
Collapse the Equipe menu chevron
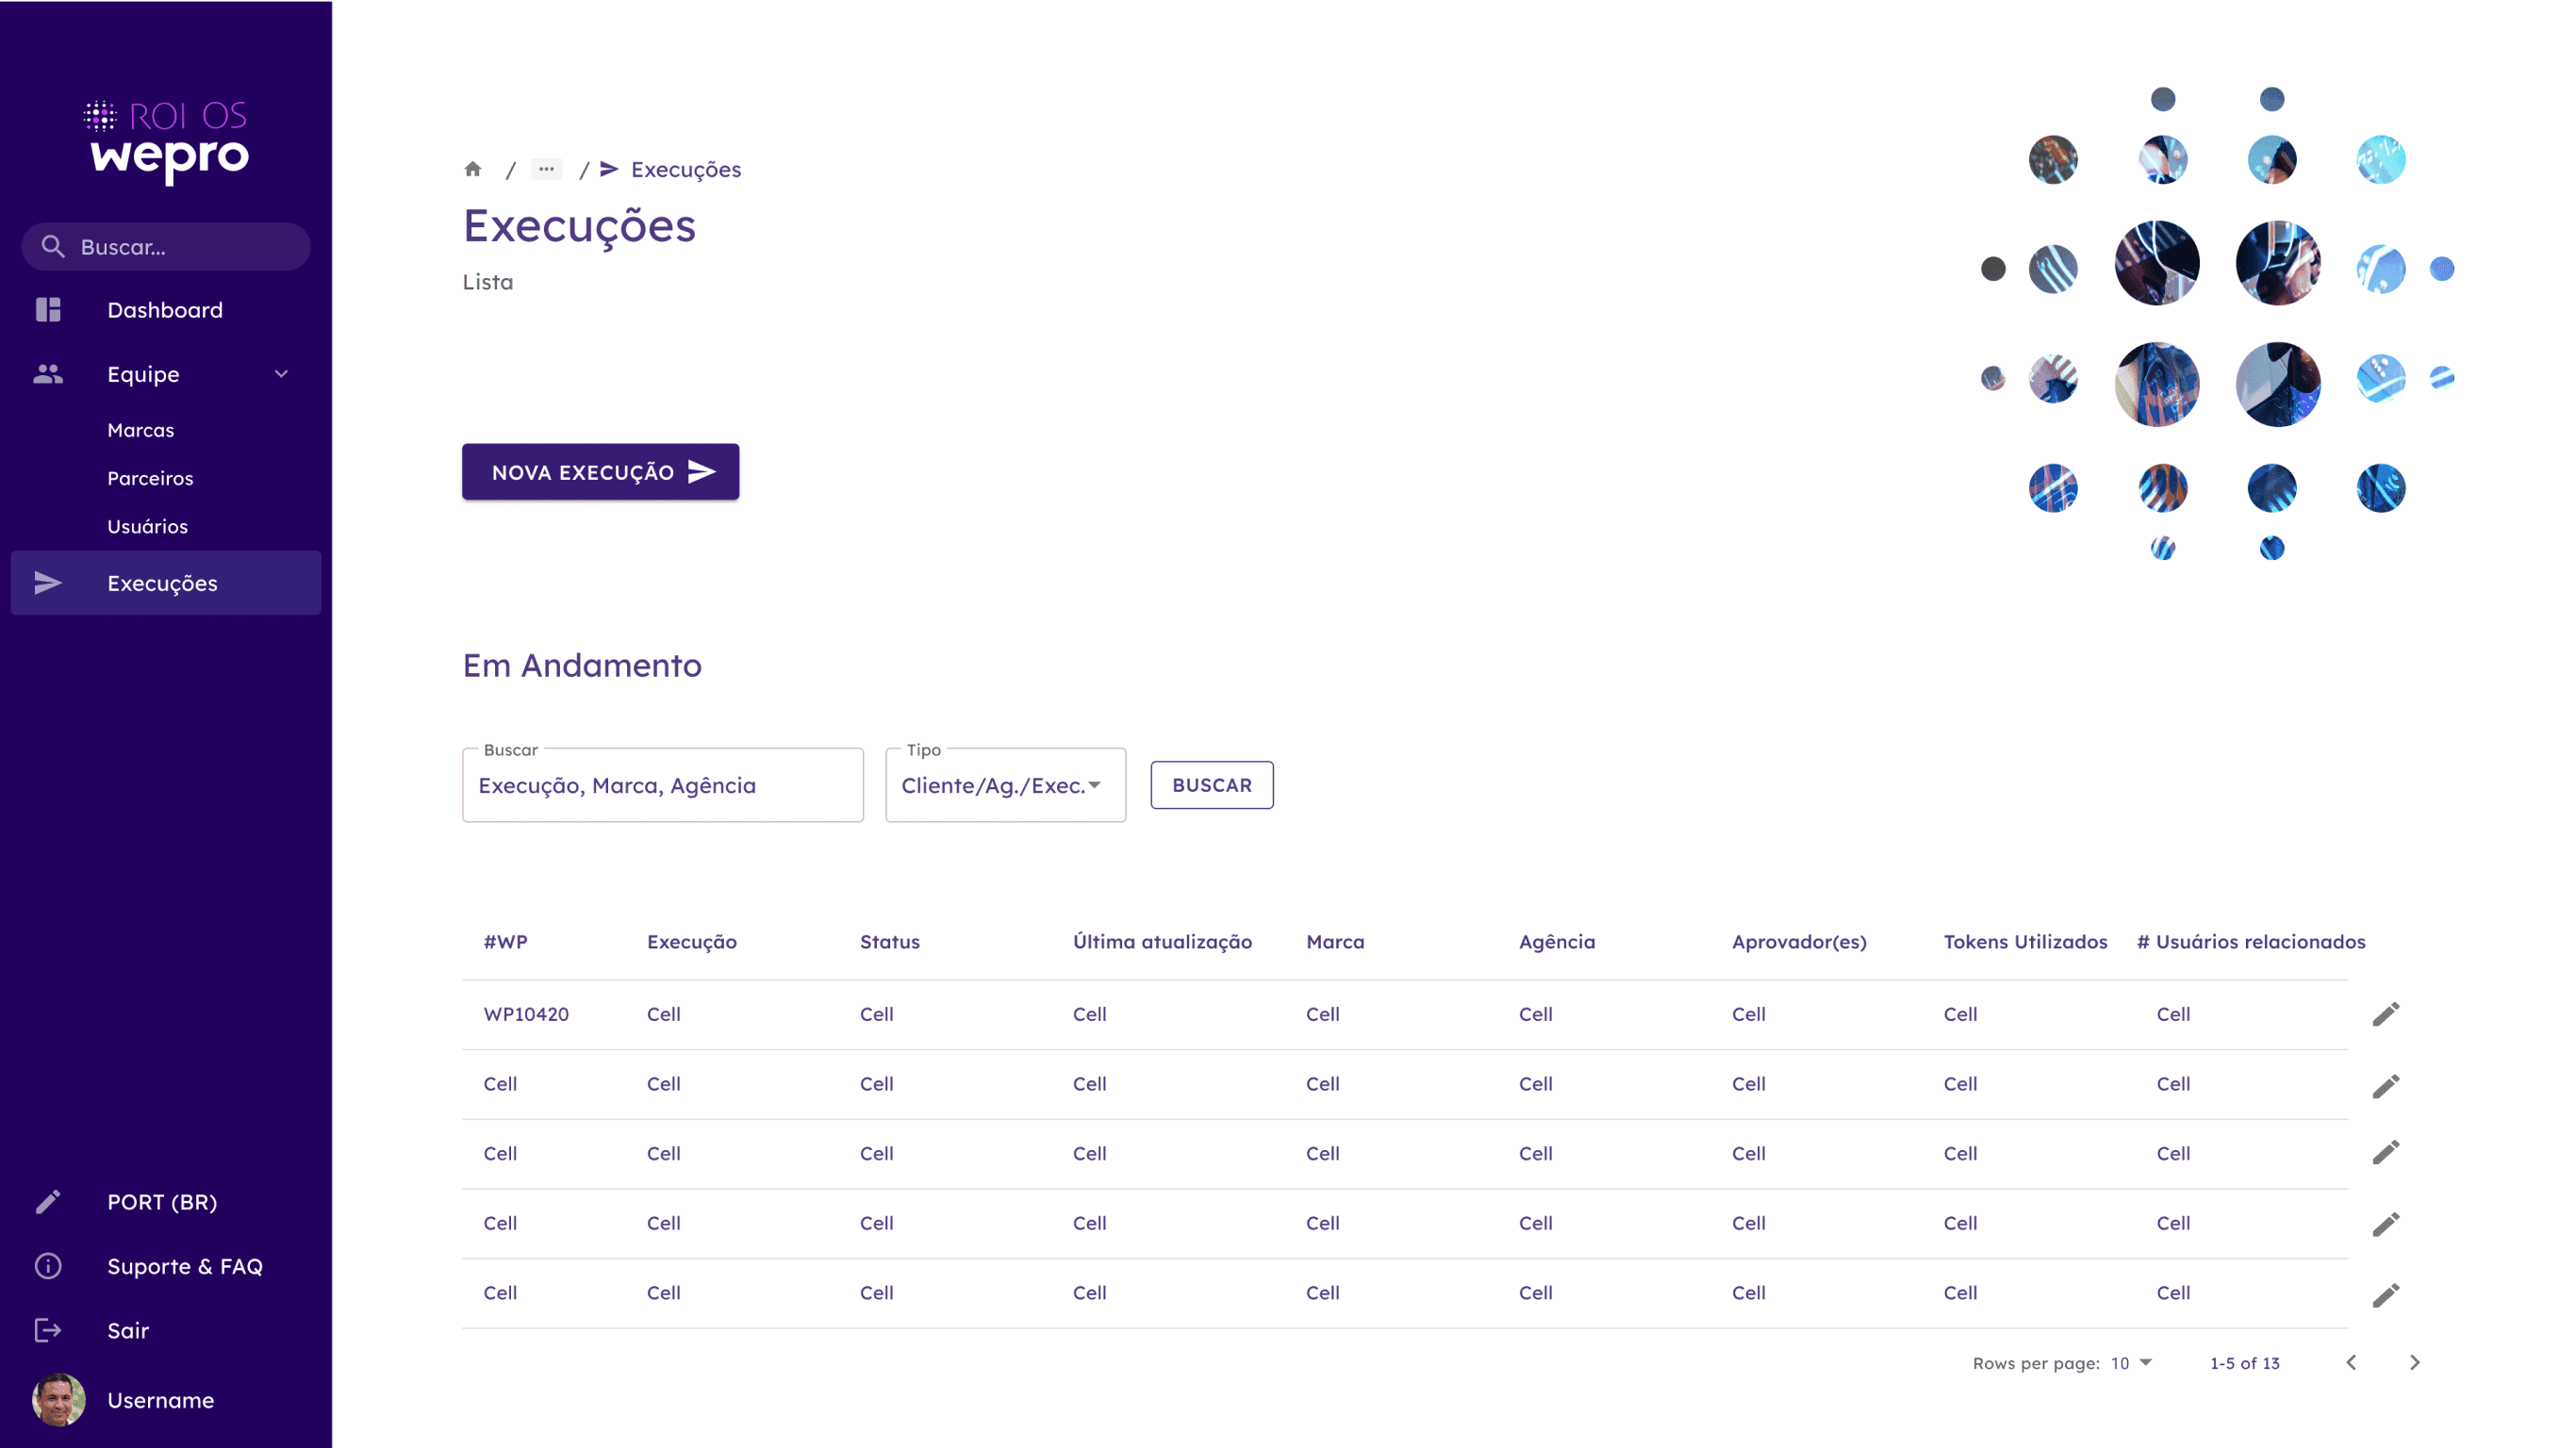[x=281, y=374]
